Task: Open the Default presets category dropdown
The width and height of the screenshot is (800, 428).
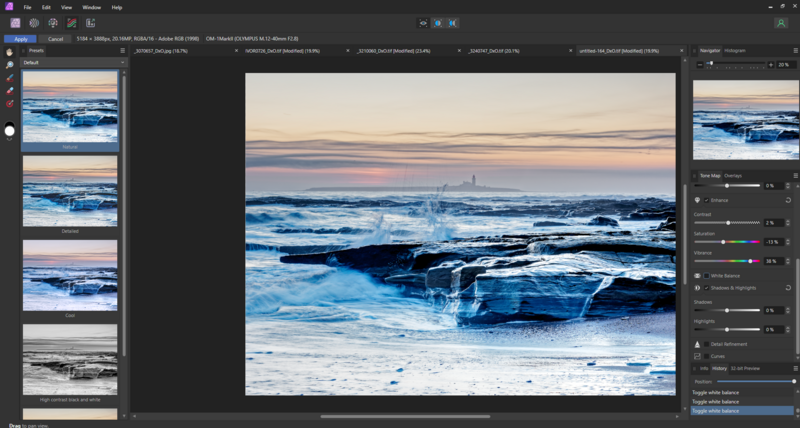Action: click(73, 62)
